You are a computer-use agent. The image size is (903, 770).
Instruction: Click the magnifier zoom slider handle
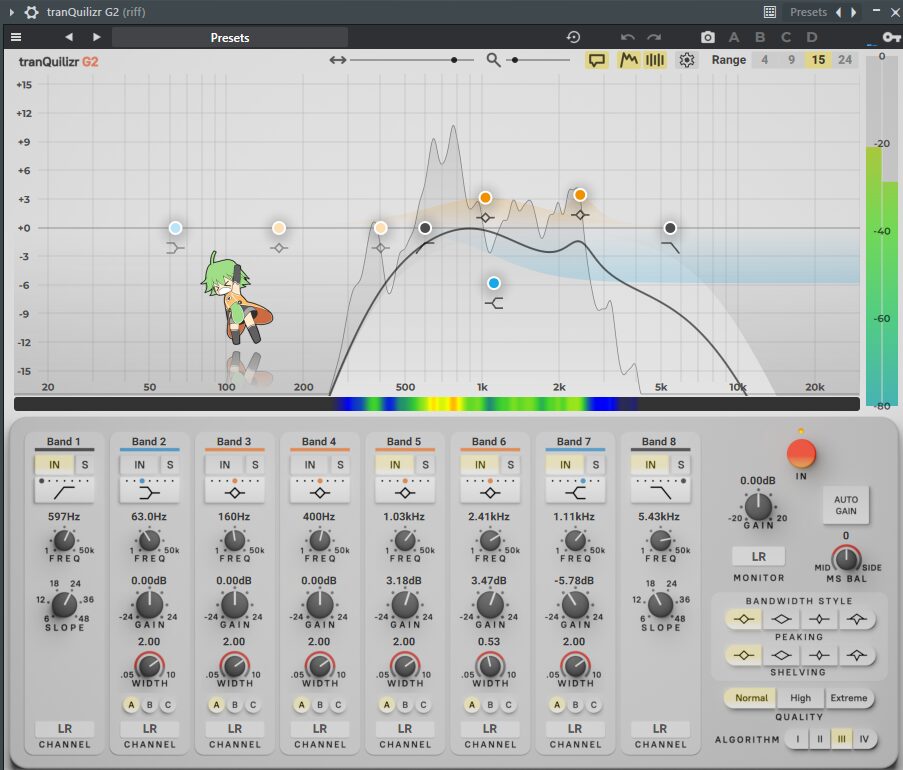pyautogui.click(x=515, y=60)
